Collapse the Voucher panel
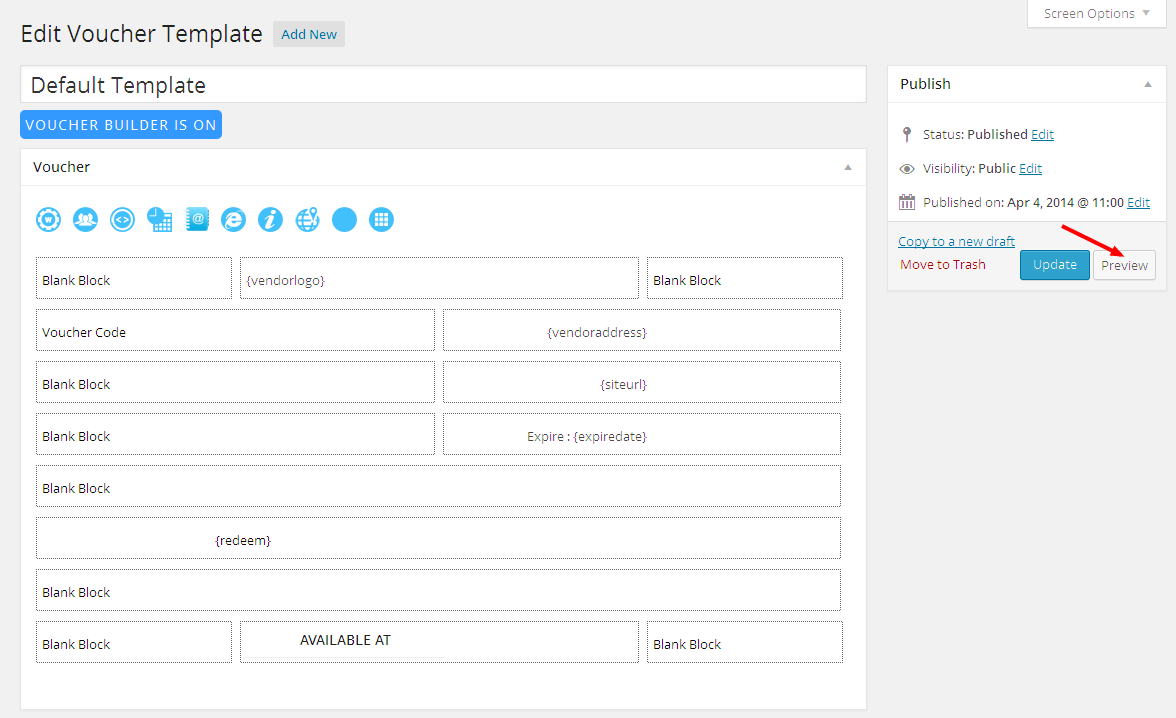The height and width of the screenshot is (718, 1176). (848, 167)
